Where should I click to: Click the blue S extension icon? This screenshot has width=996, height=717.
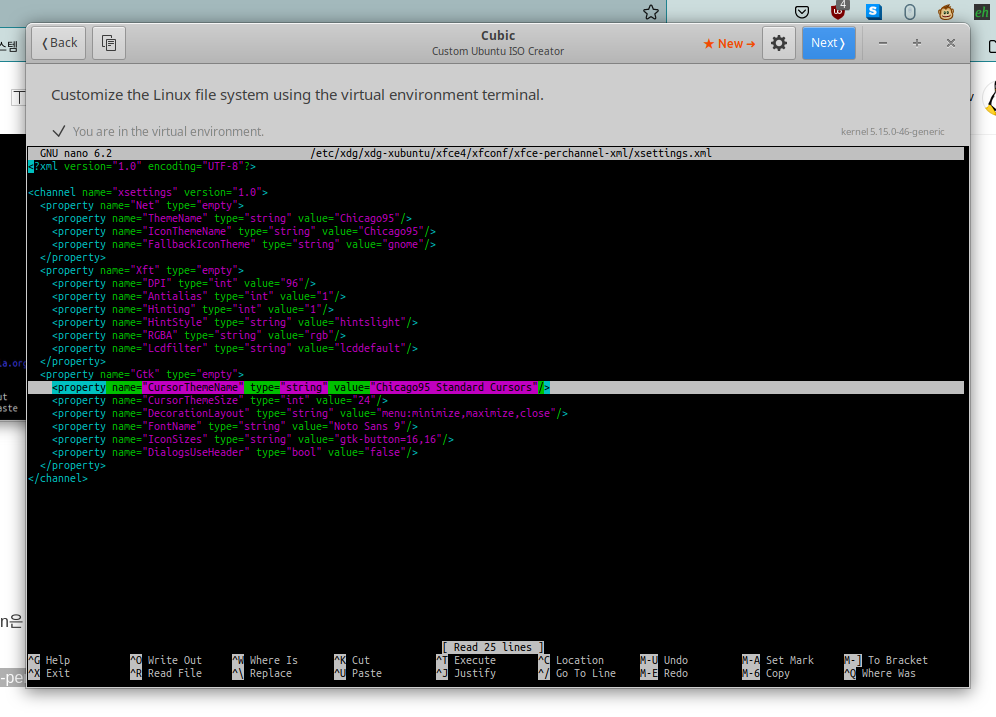pos(874,11)
